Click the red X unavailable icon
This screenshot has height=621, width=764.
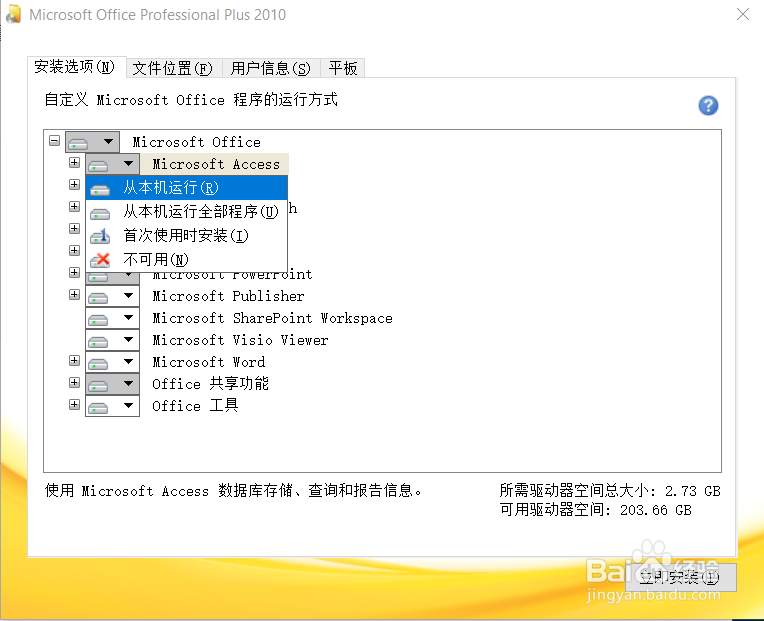100,260
